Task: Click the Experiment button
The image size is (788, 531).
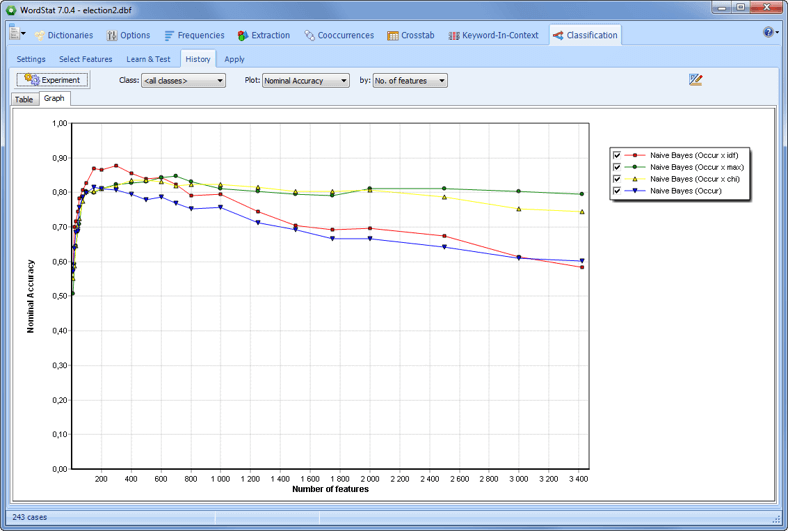Action: [x=53, y=80]
